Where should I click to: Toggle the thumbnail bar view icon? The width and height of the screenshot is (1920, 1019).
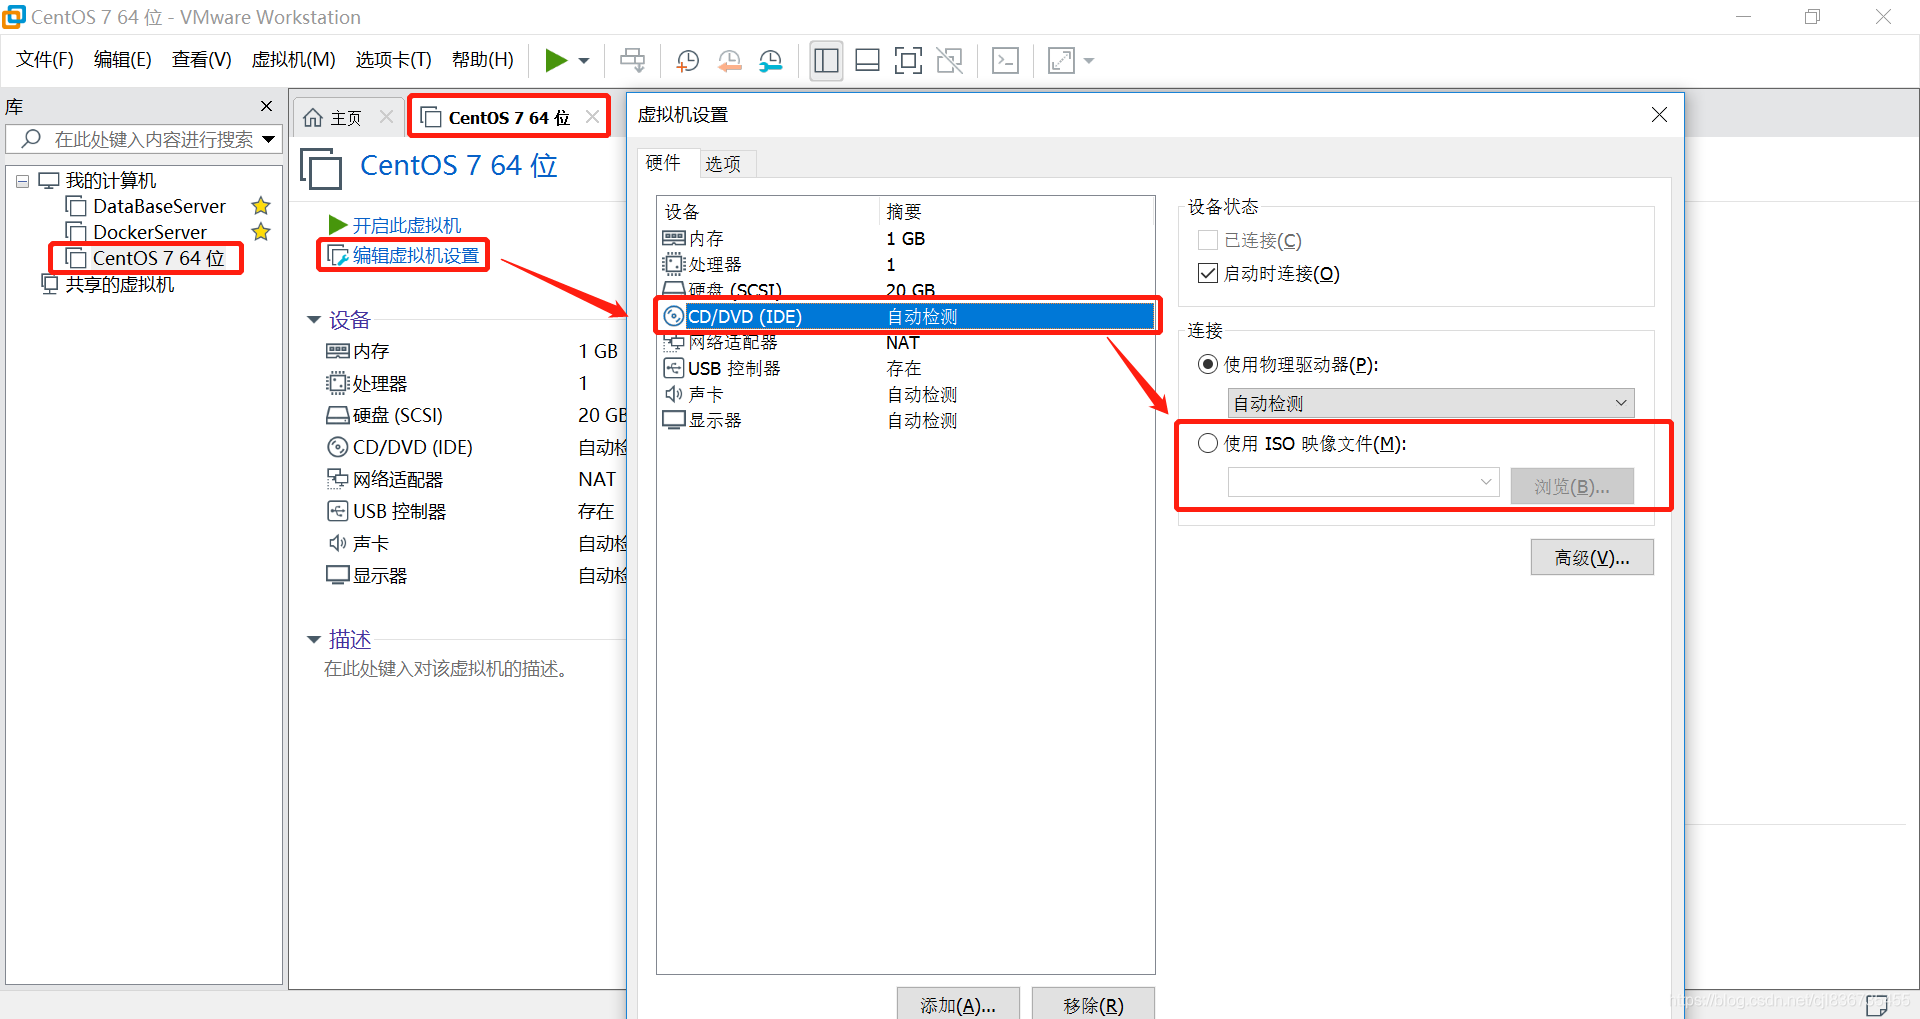[x=868, y=61]
